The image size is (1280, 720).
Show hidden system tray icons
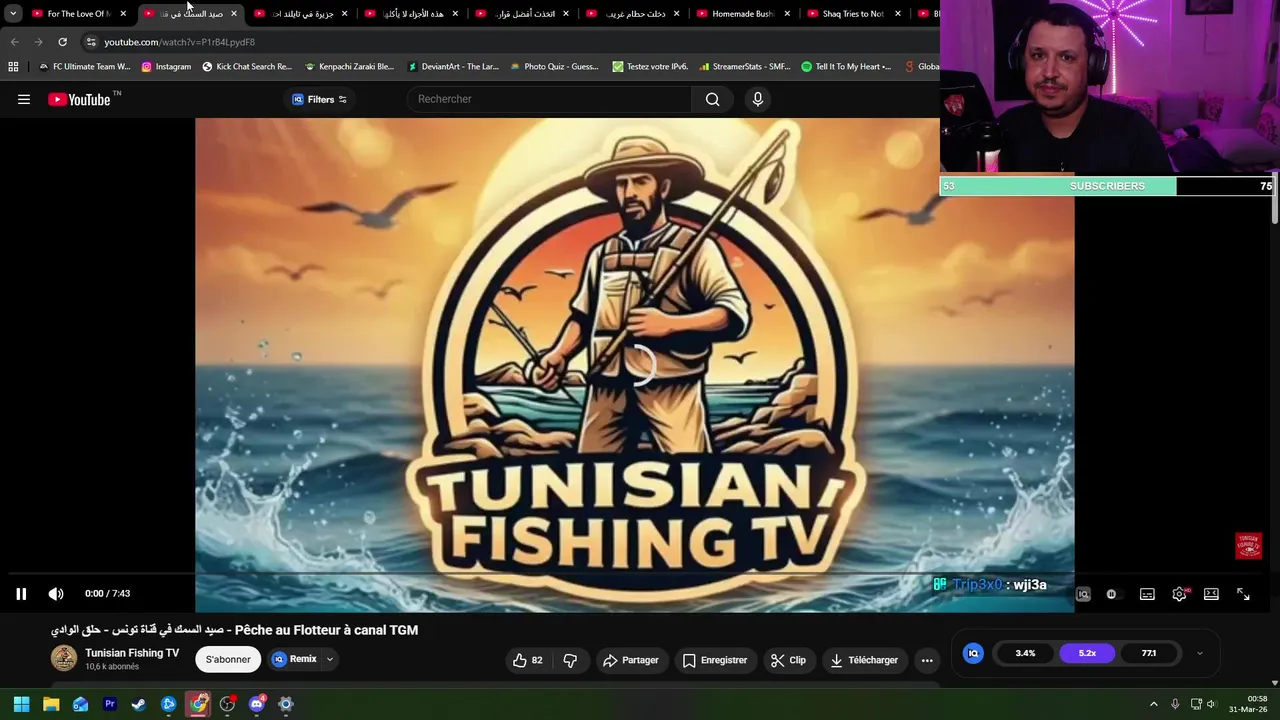click(1153, 704)
